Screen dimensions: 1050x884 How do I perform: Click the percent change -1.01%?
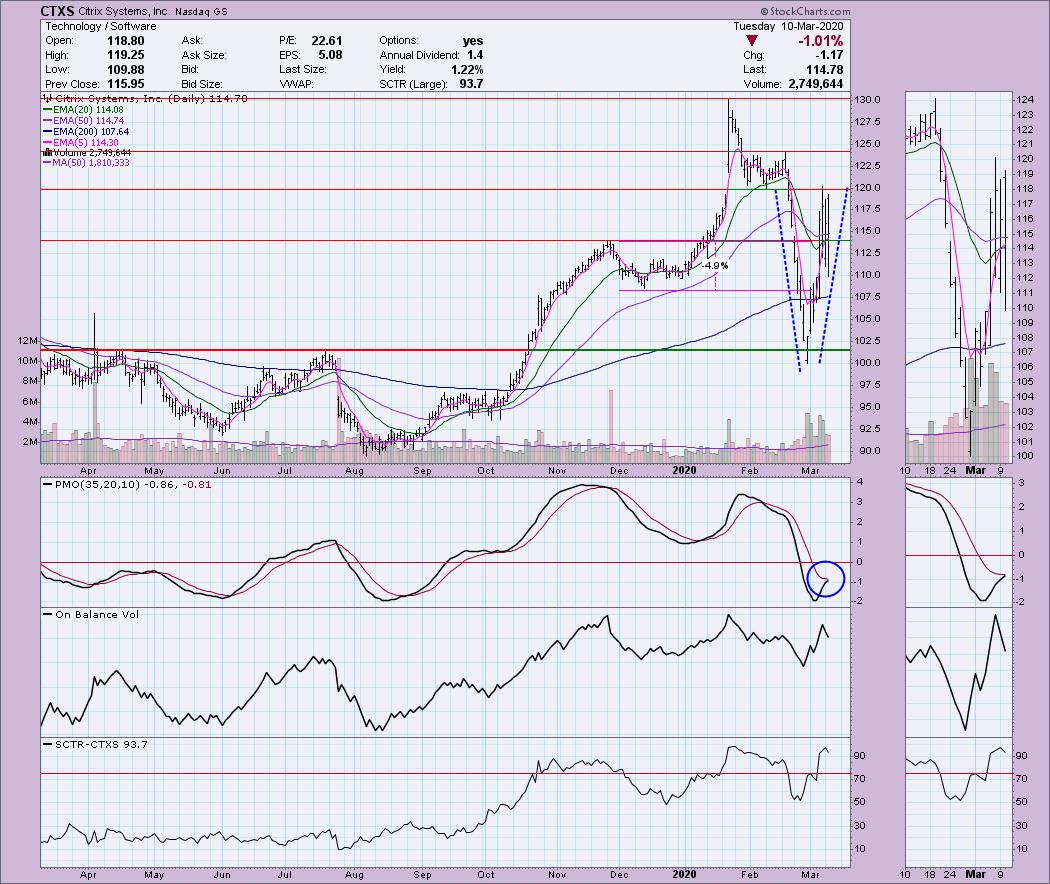point(820,42)
